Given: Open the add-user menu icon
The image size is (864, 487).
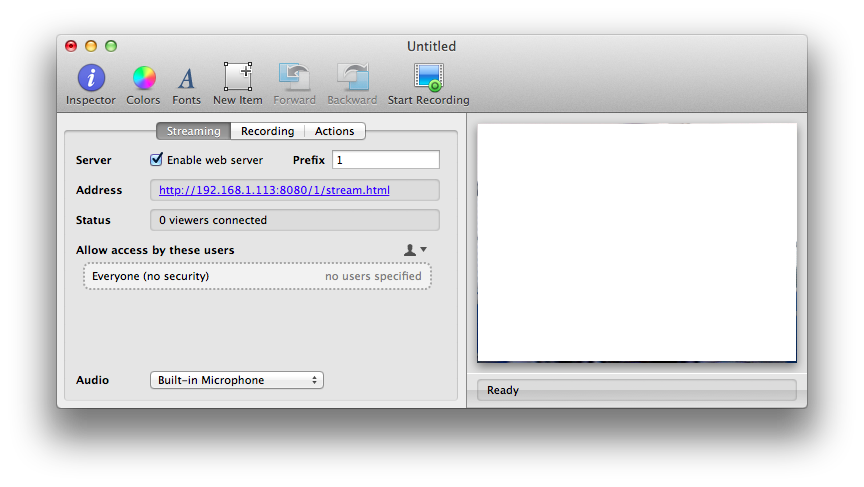Looking at the screenshot, I should coord(415,250).
